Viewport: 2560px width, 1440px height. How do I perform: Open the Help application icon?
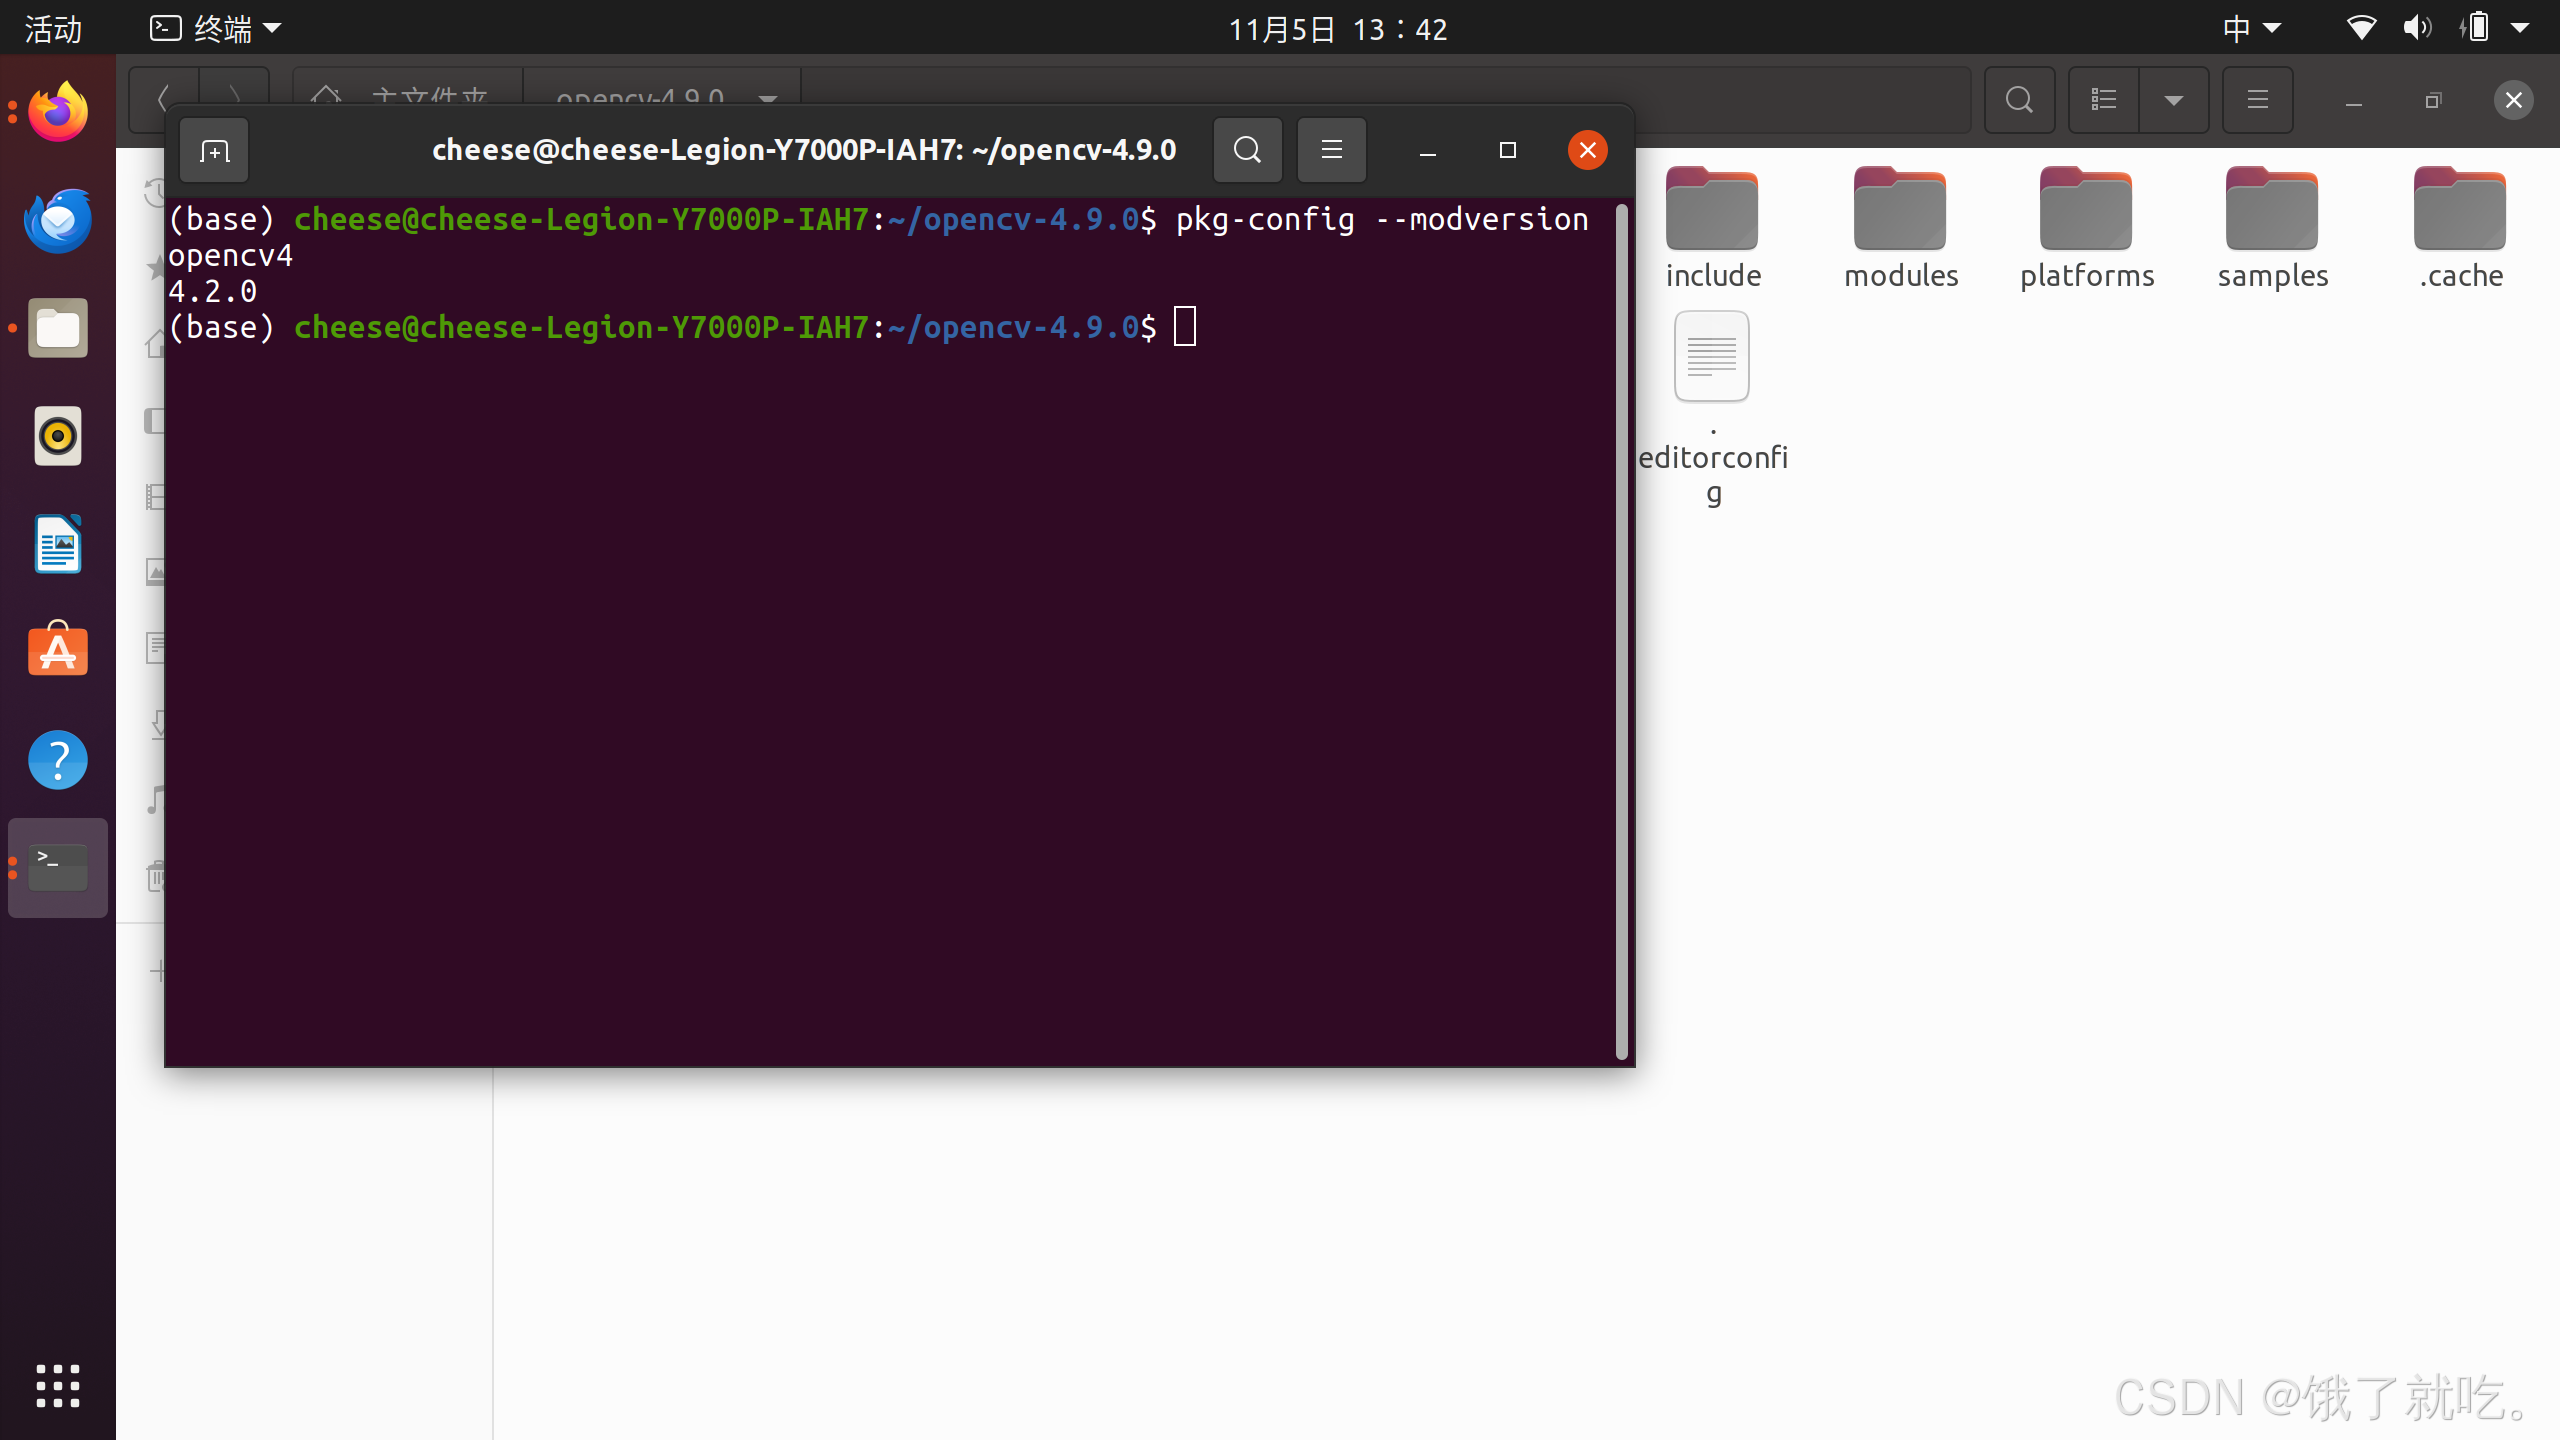[57, 760]
